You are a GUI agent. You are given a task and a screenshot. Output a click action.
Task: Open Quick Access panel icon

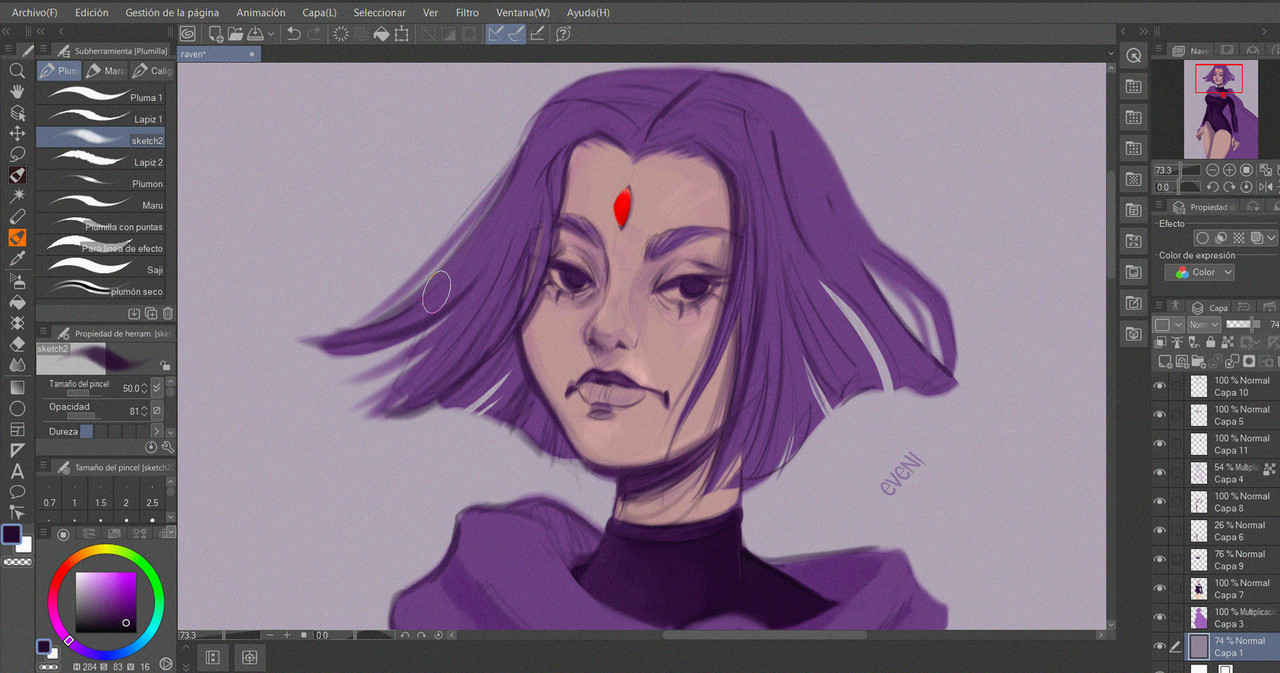(x=1133, y=56)
